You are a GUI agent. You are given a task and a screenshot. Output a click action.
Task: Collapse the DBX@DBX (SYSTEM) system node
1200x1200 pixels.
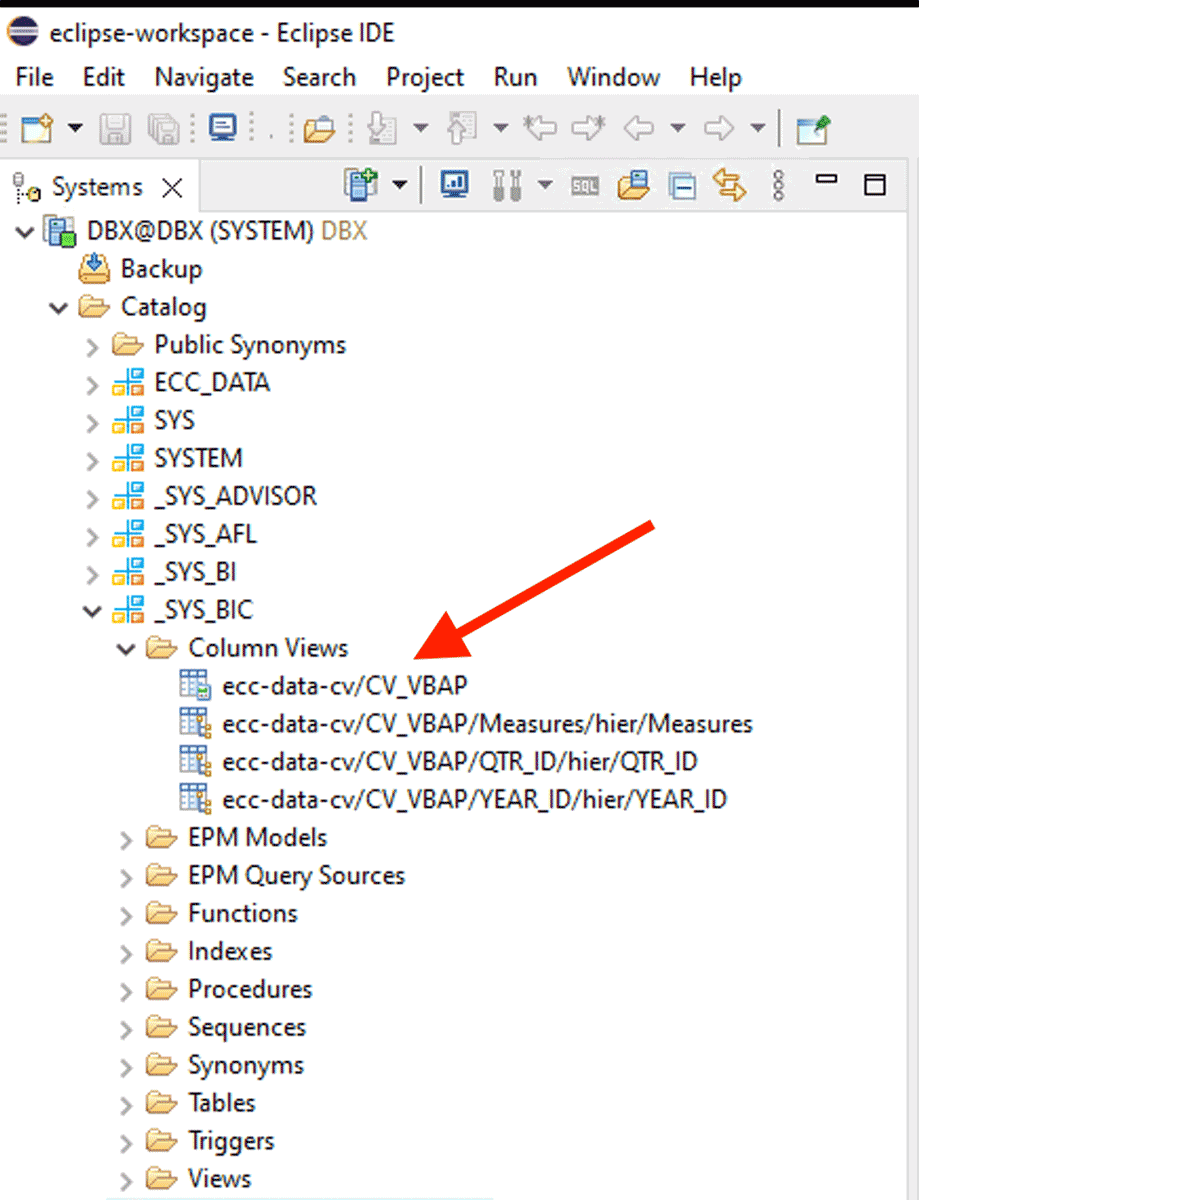[25, 232]
